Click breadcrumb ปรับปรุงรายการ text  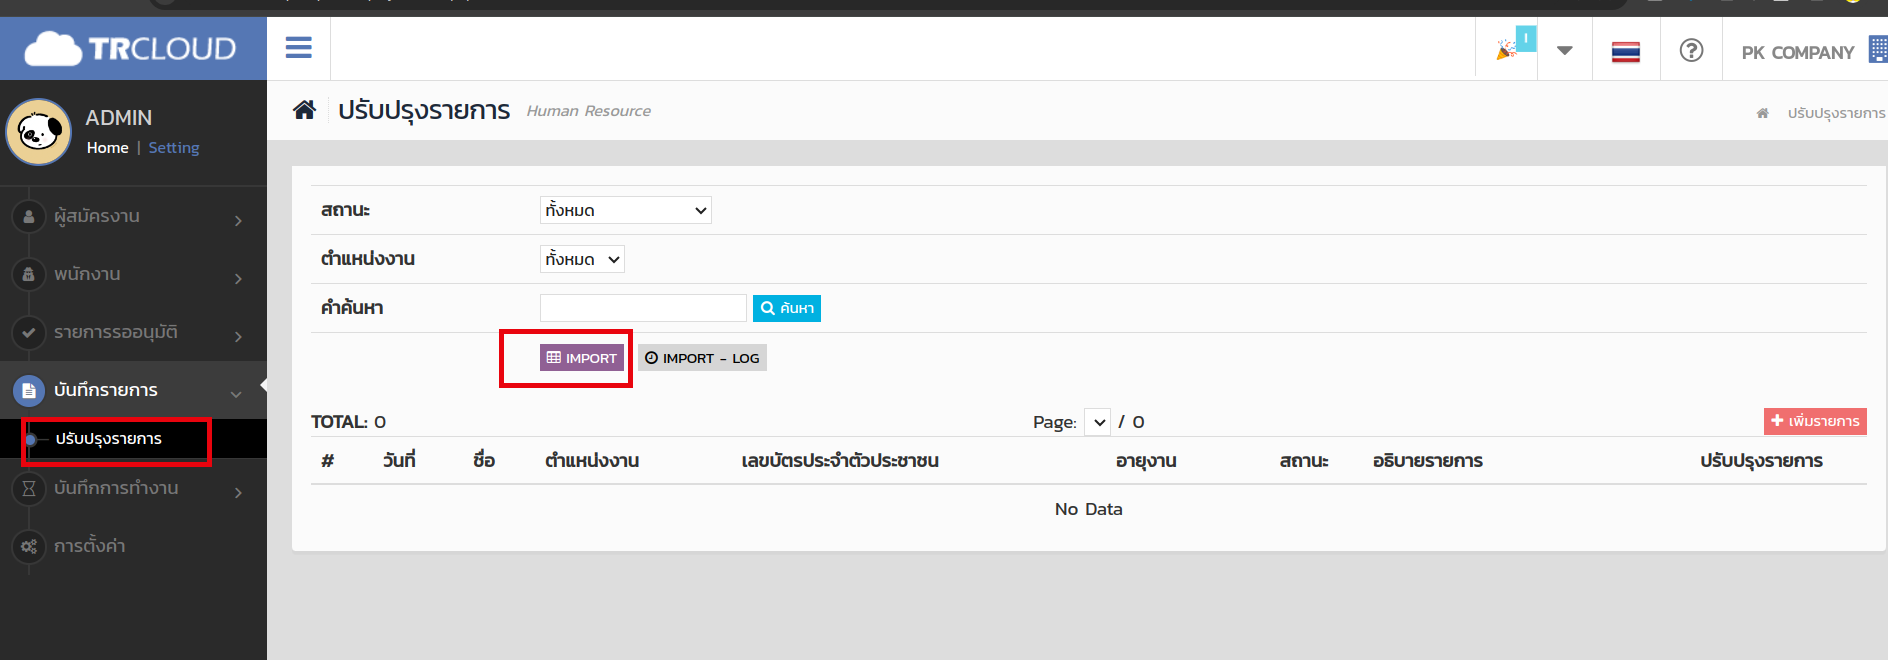point(1836,113)
